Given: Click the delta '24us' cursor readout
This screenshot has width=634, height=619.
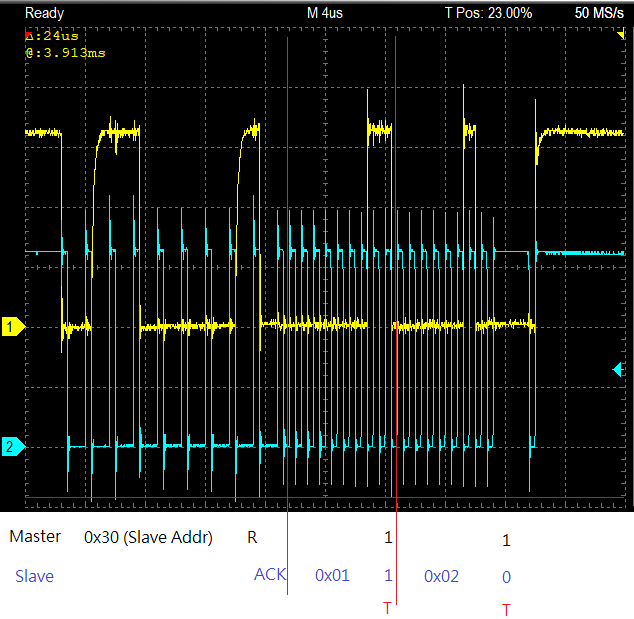Looking at the screenshot, I should (53, 36).
